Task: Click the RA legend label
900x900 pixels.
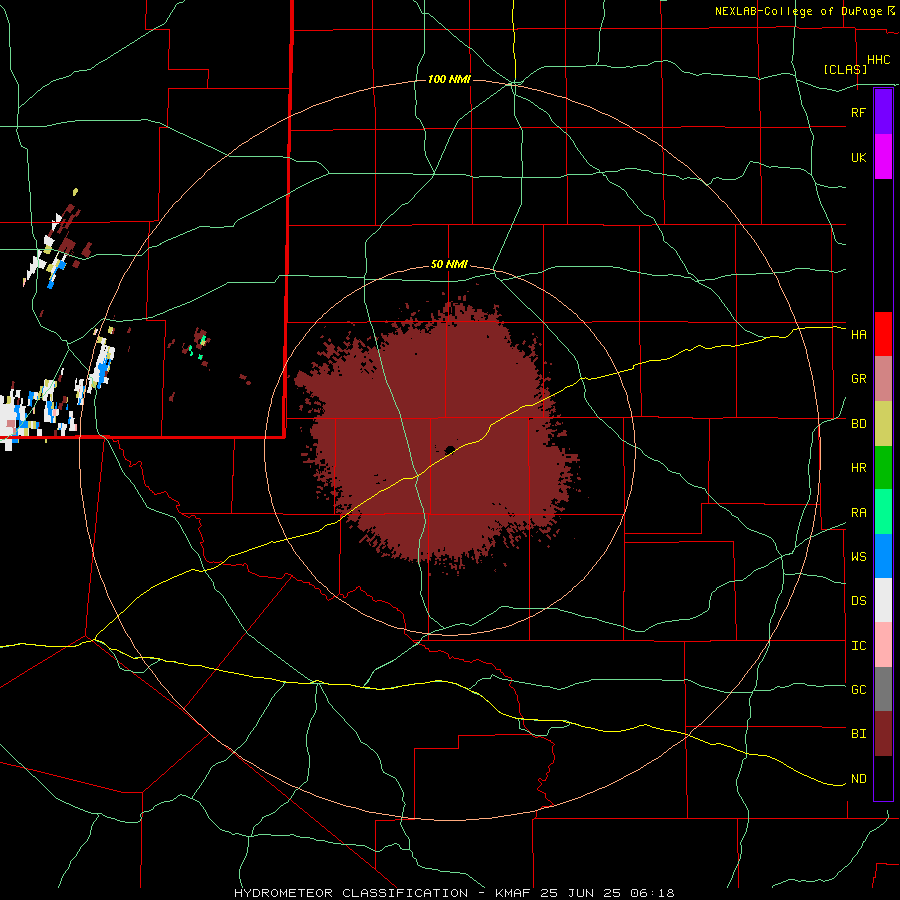Action: (x=858, y=513)
